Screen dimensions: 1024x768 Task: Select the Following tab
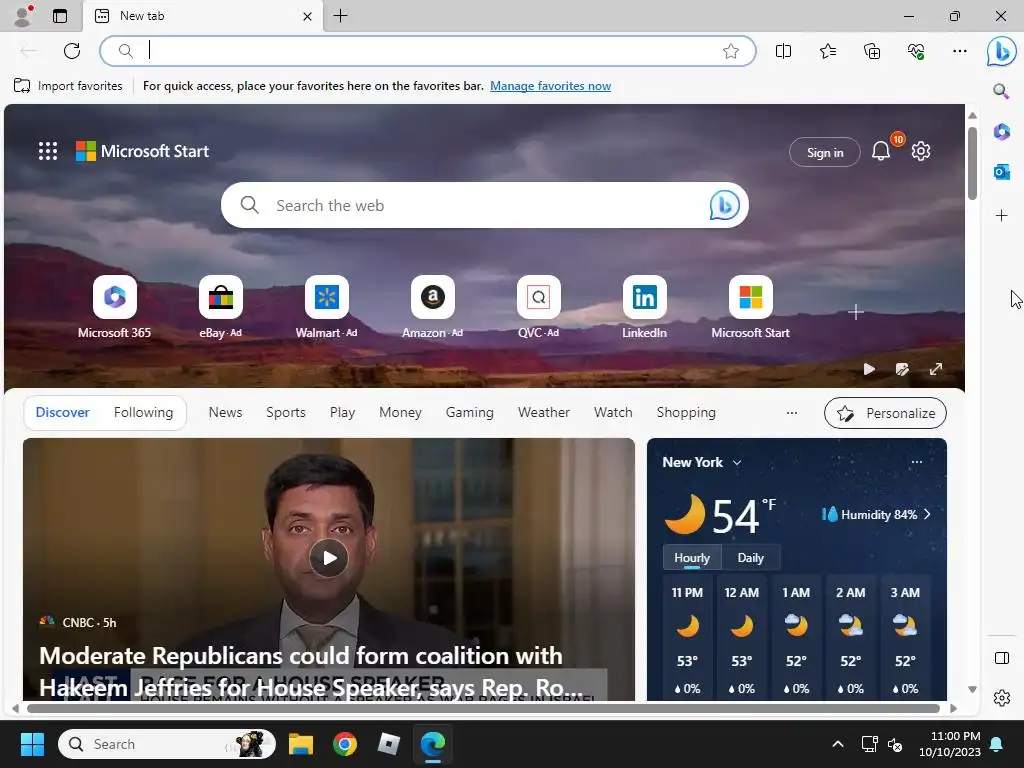(x=143, y=412)
